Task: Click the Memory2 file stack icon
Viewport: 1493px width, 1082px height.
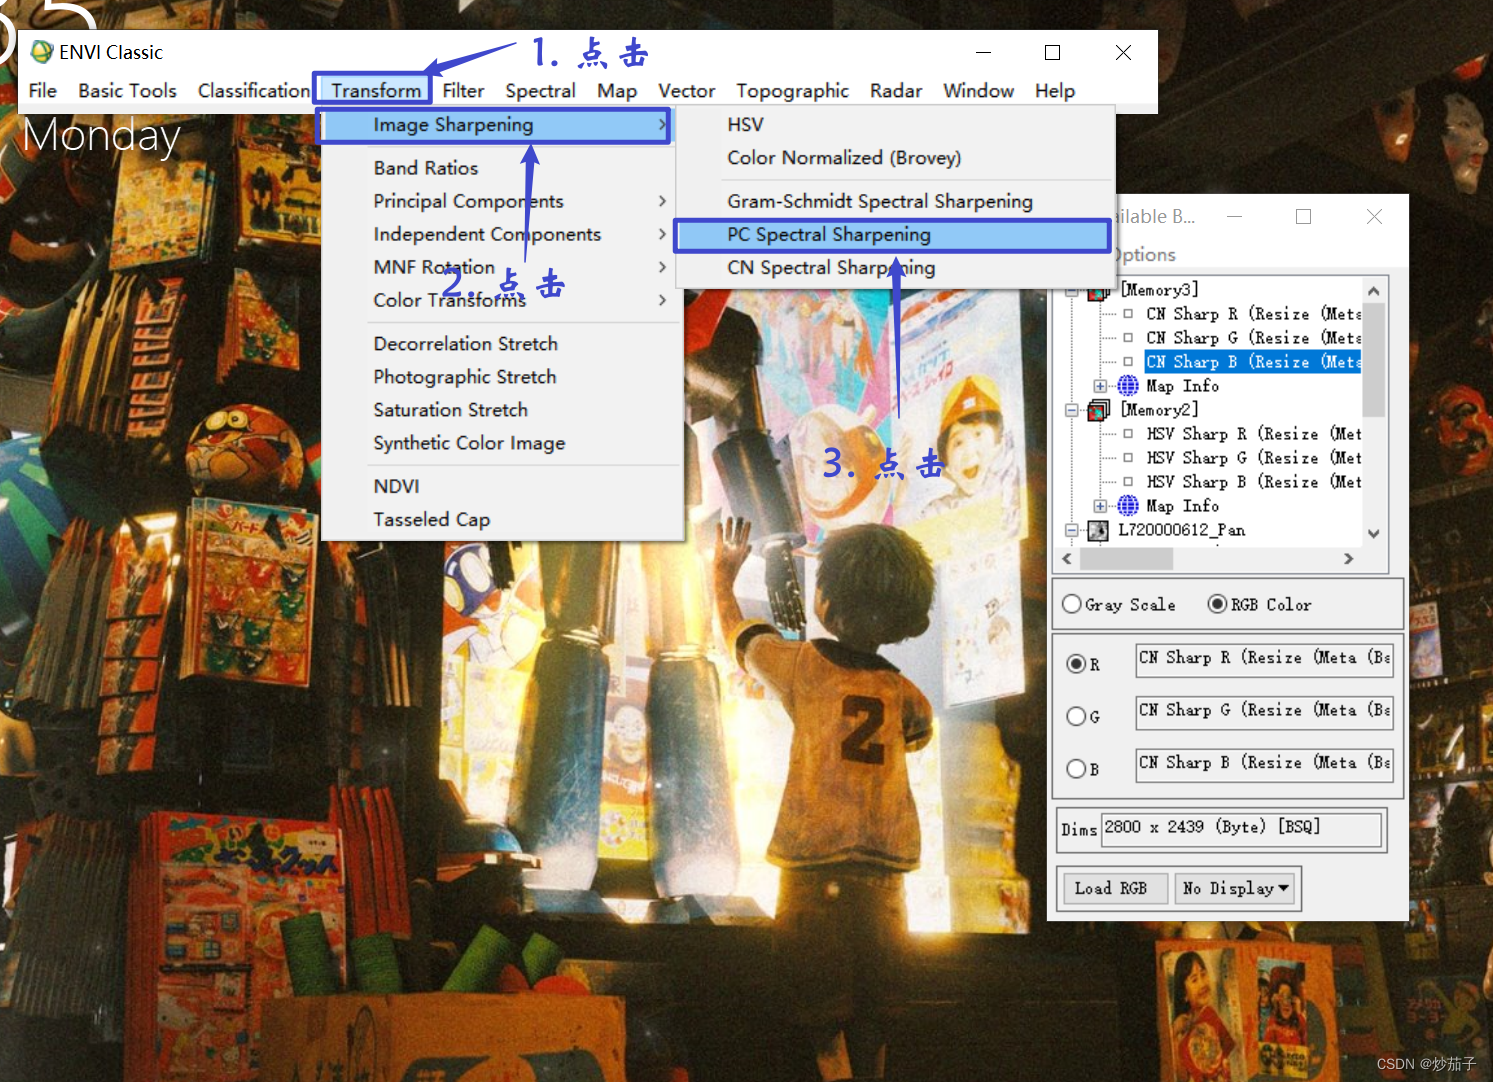Action: (x=1099, y=410)
